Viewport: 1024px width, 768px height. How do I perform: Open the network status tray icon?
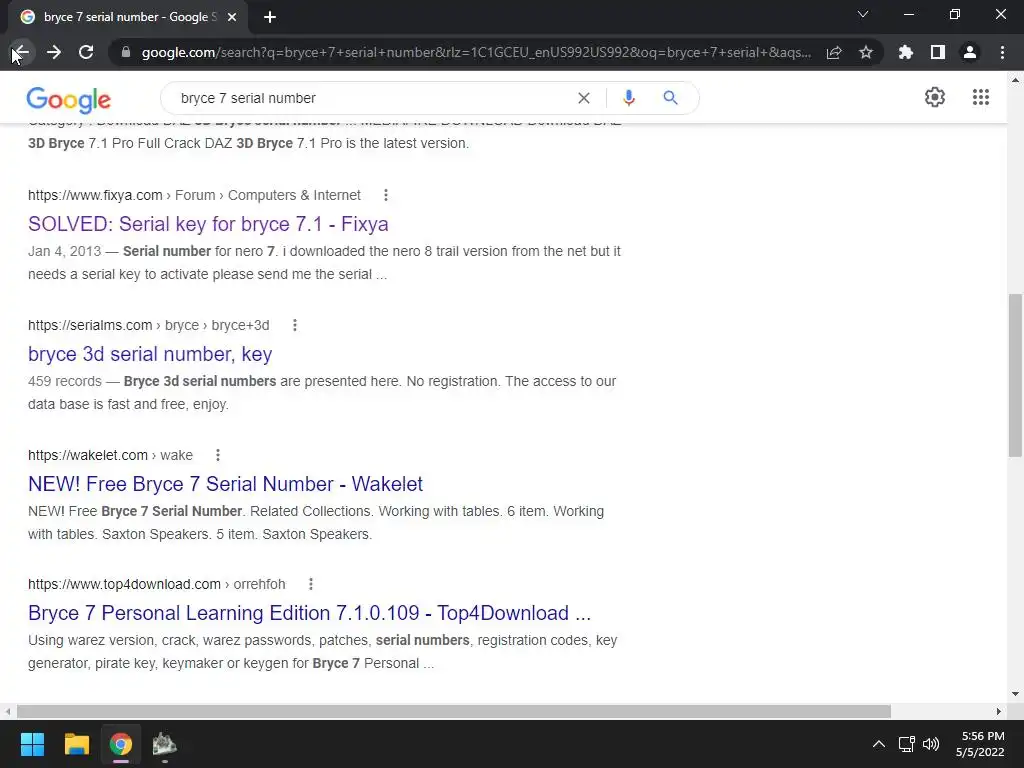906,744
